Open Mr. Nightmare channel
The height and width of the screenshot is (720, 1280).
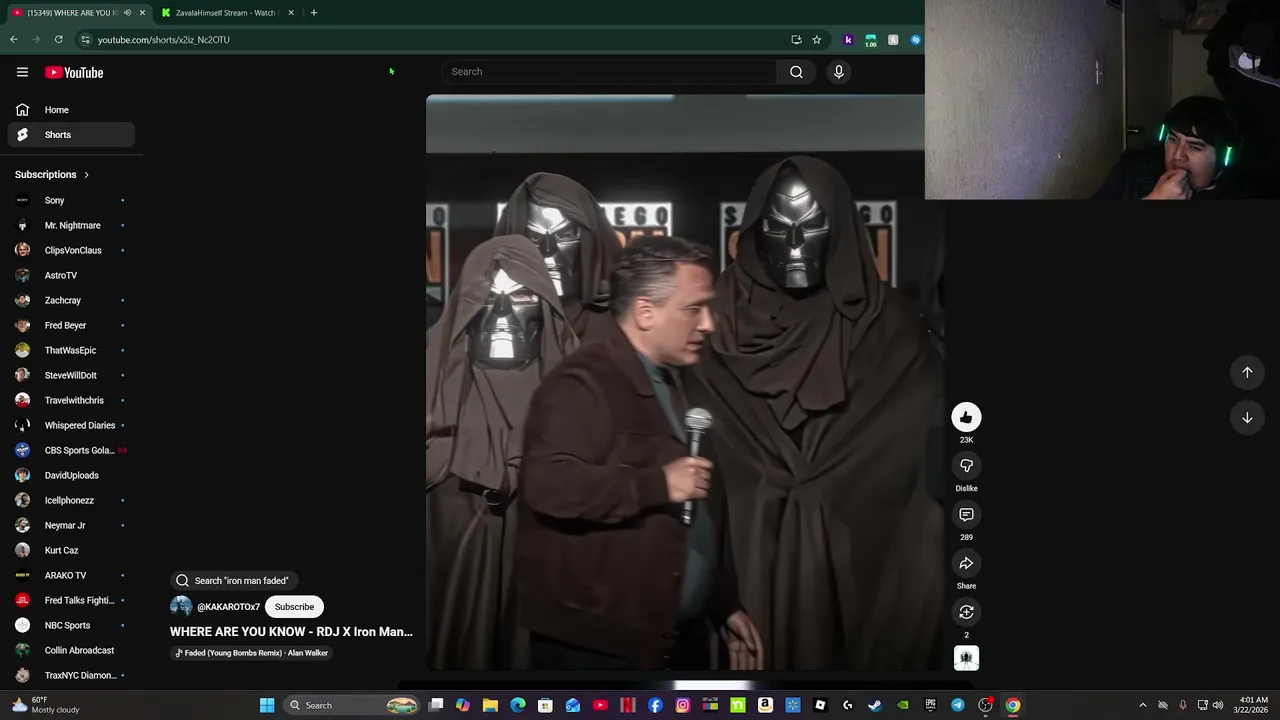tap(71, 225)
